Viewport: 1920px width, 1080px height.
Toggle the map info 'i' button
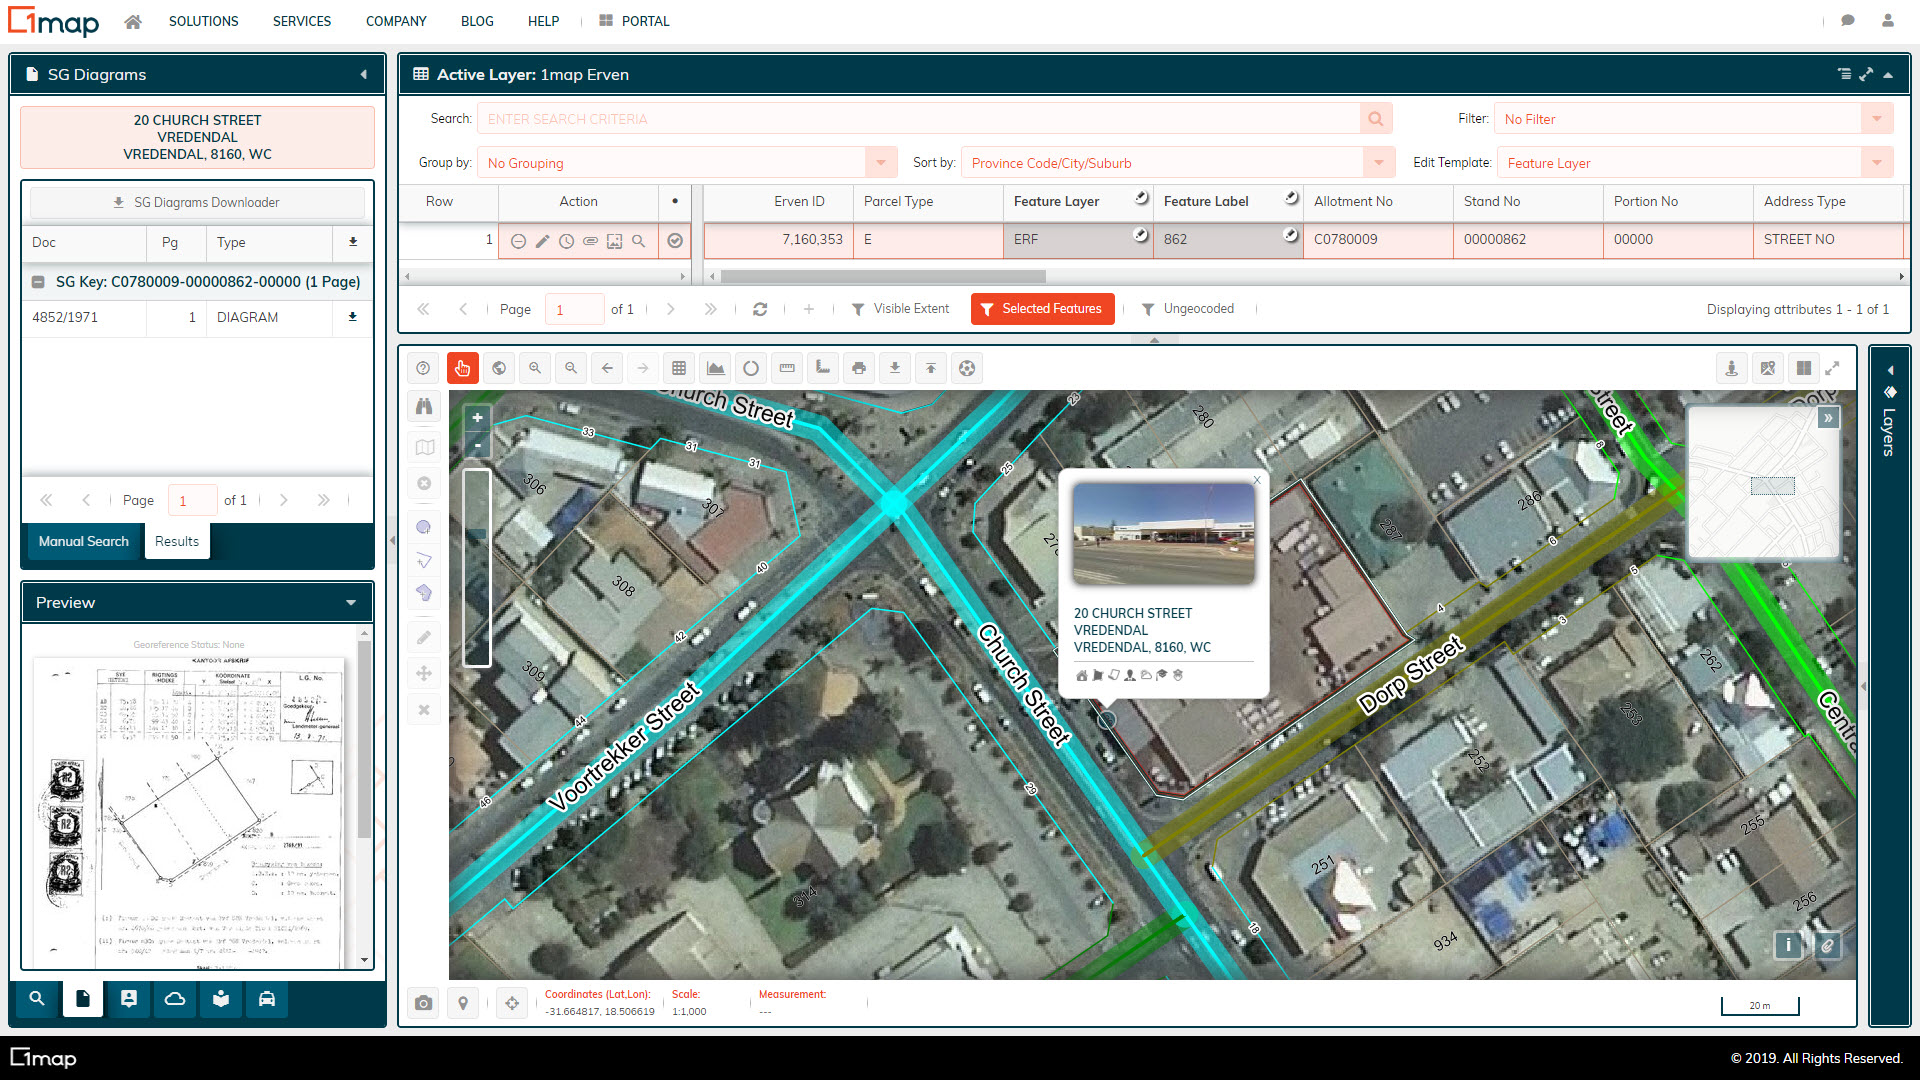pos(1789,945)
